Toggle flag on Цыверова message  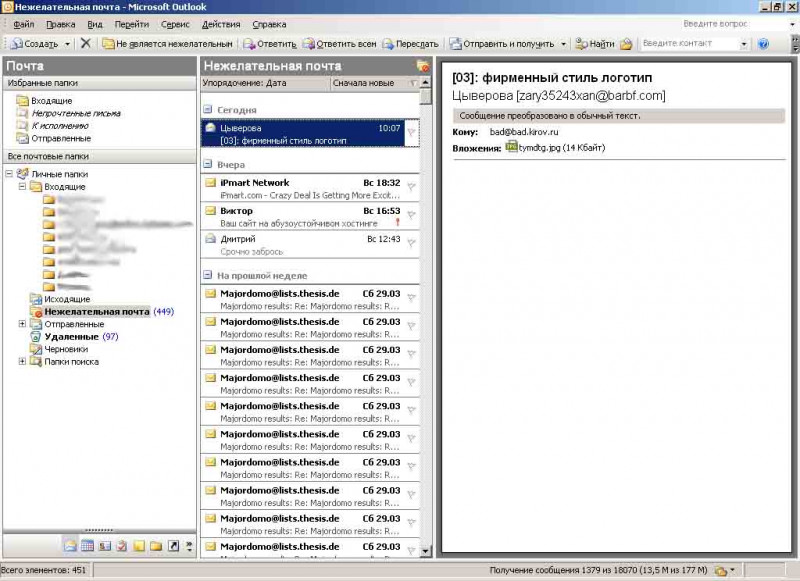[x=411, y=134]
